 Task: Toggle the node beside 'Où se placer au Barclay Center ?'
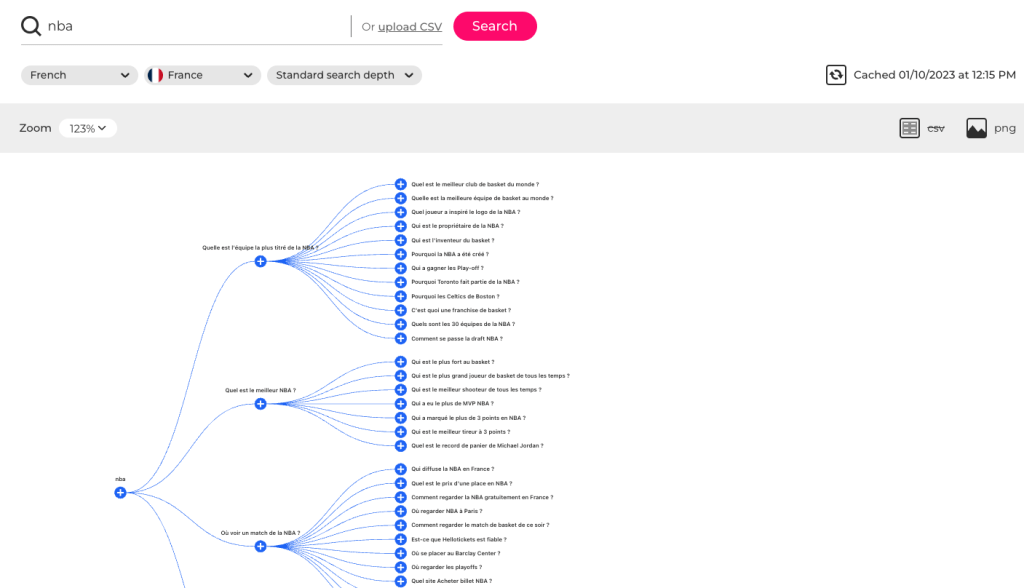400,552
